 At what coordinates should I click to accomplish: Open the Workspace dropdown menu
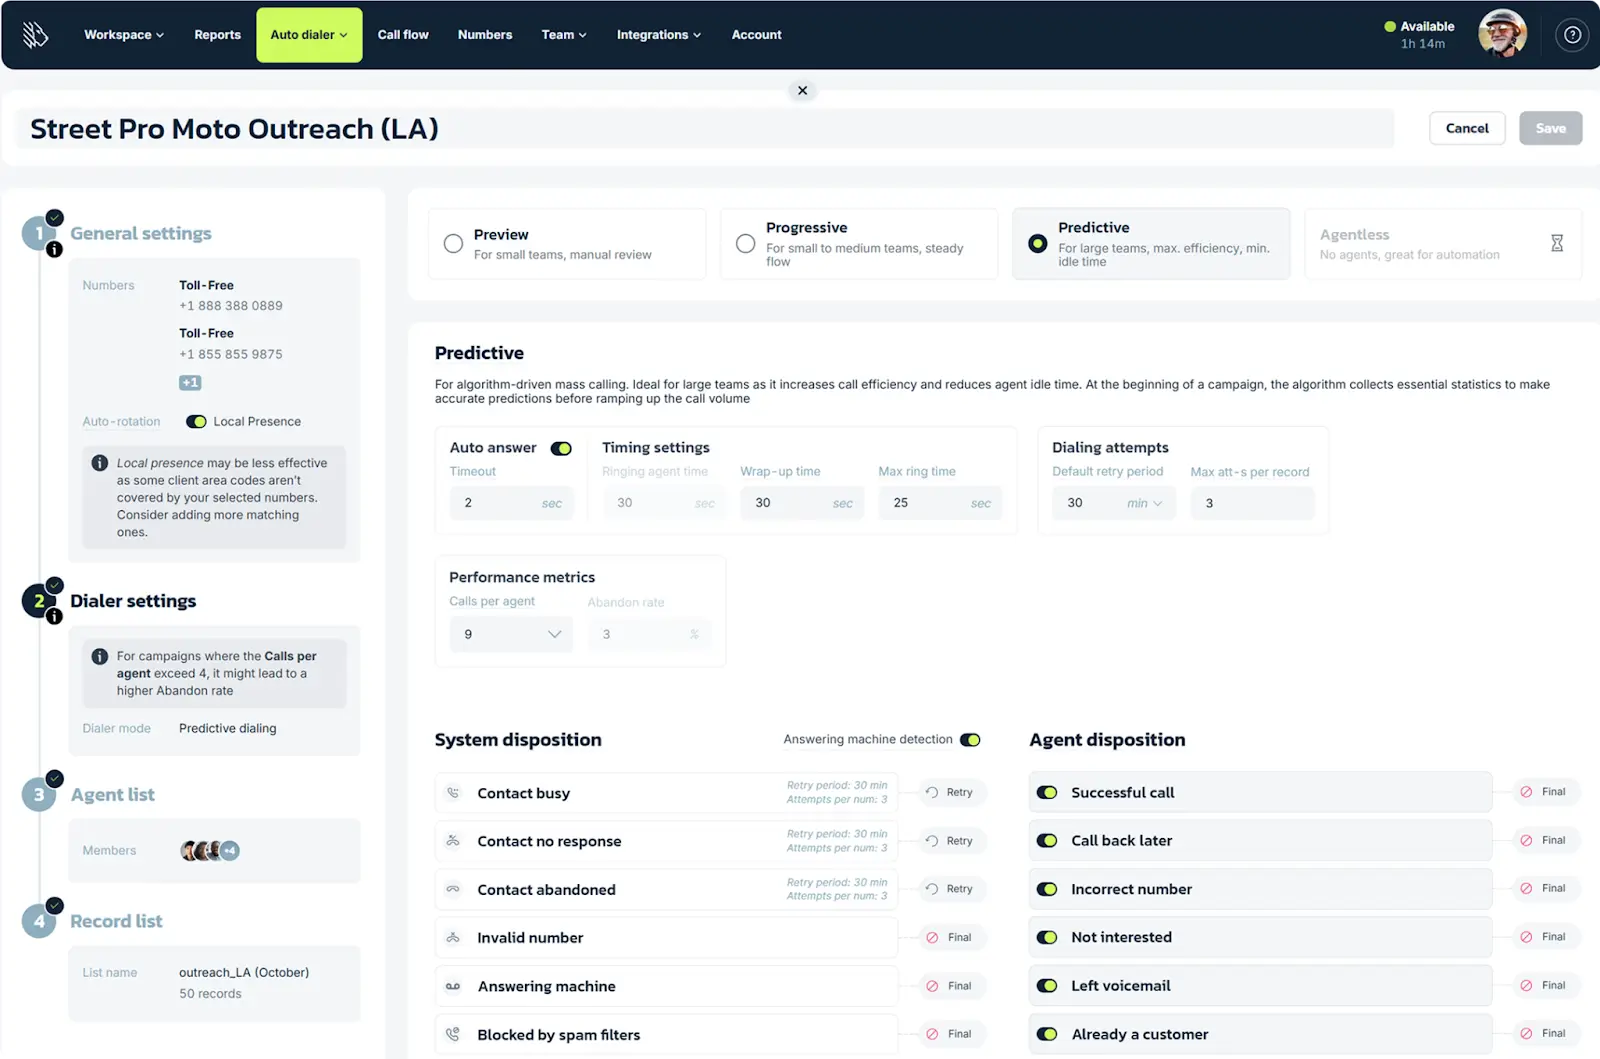point(123,34)
